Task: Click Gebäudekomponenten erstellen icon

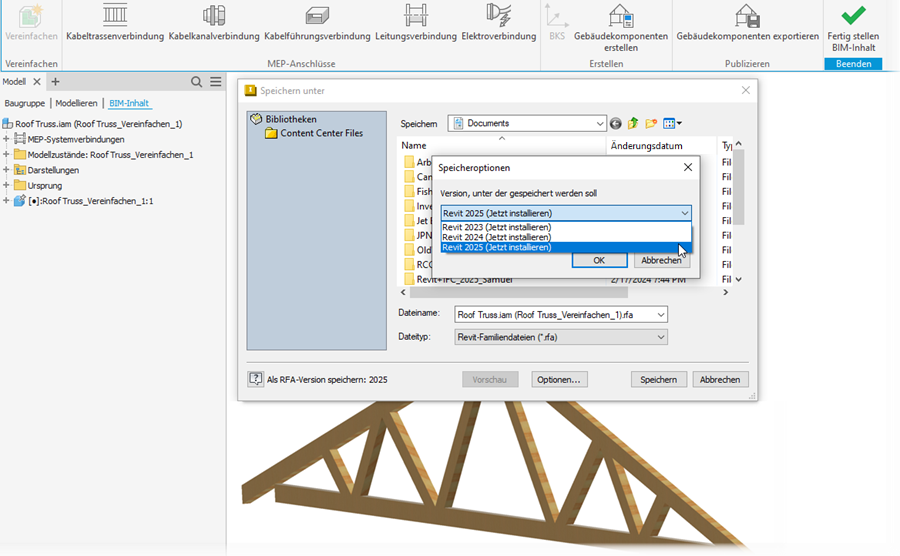Action: pos(620,16)
